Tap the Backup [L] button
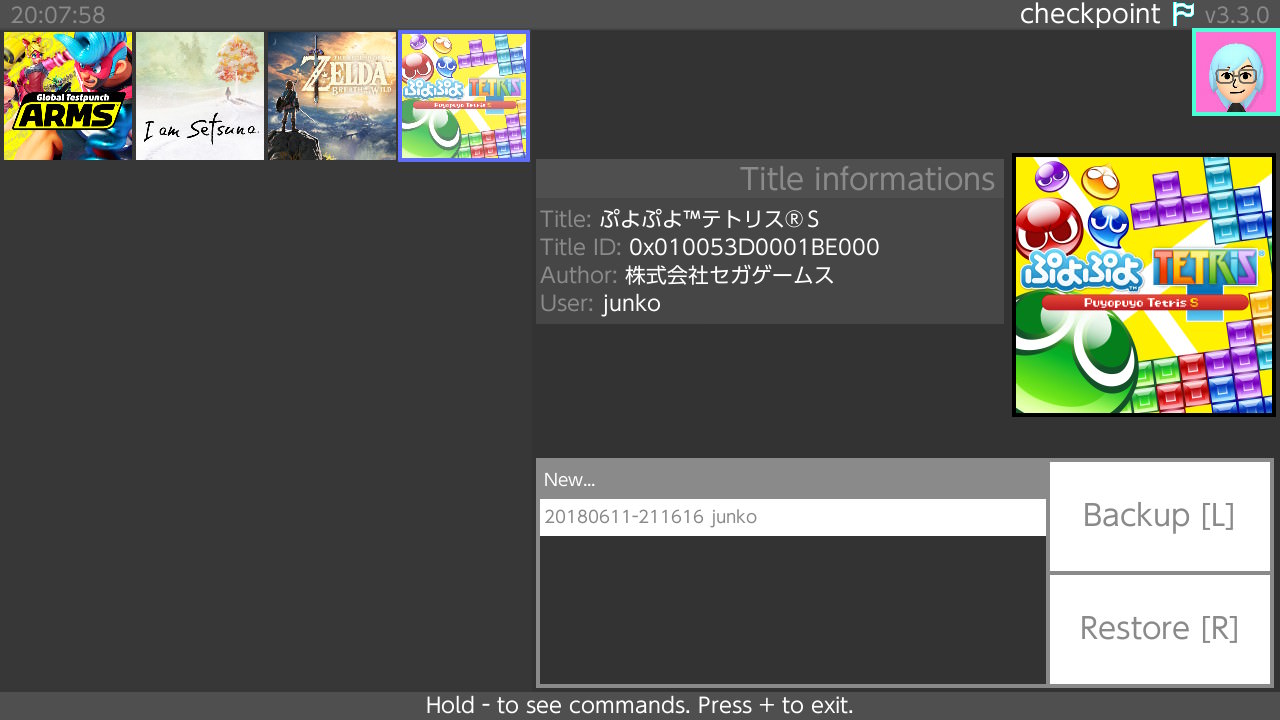The width and height of the screenshot is (1280, 720). point(1159,516)
